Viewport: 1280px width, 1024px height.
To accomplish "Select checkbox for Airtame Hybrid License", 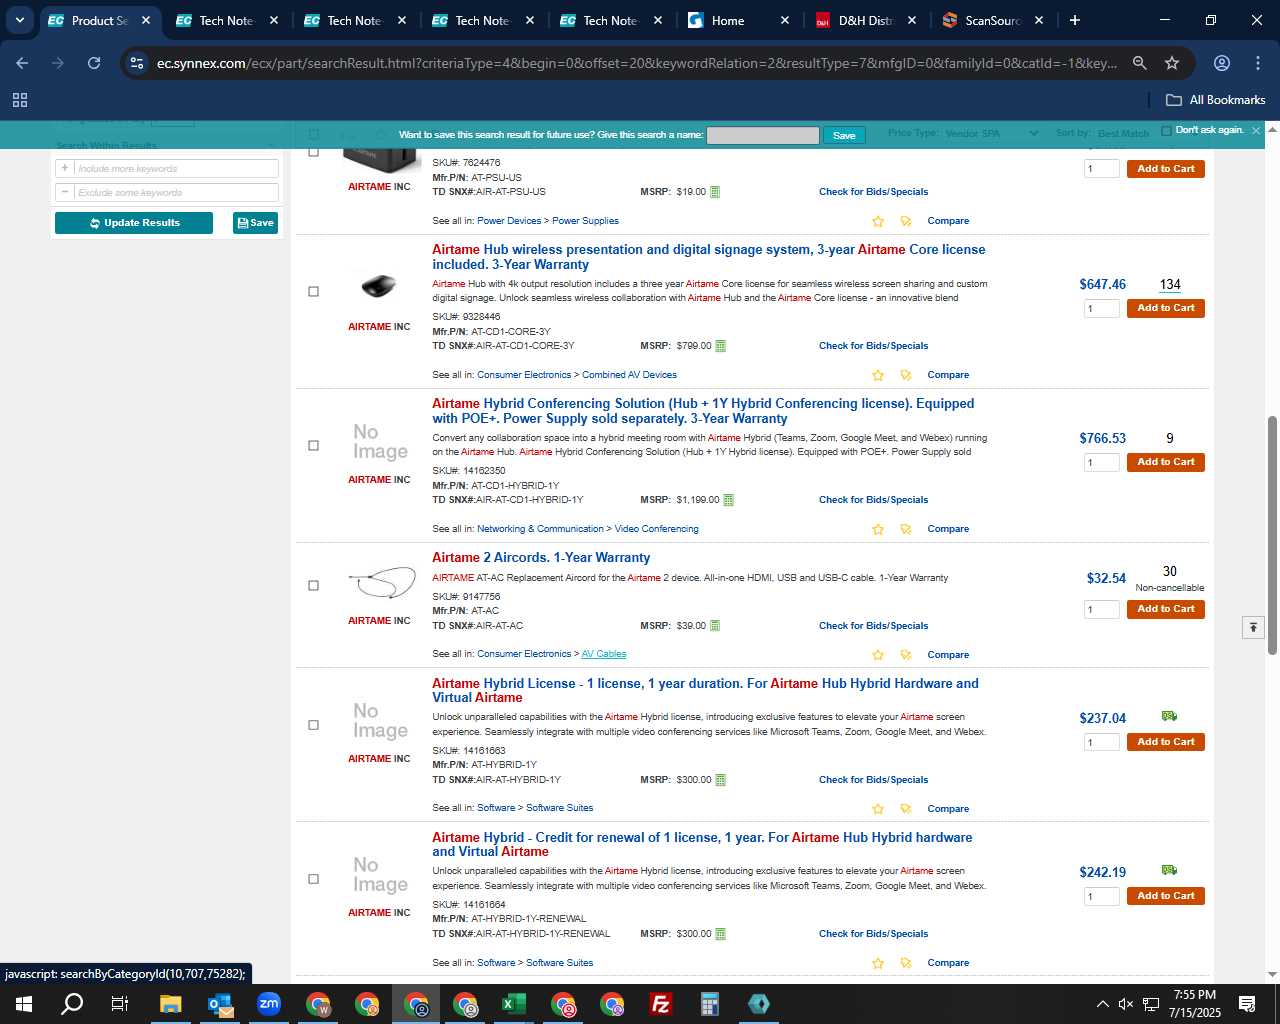I will (x=313, y=725).
